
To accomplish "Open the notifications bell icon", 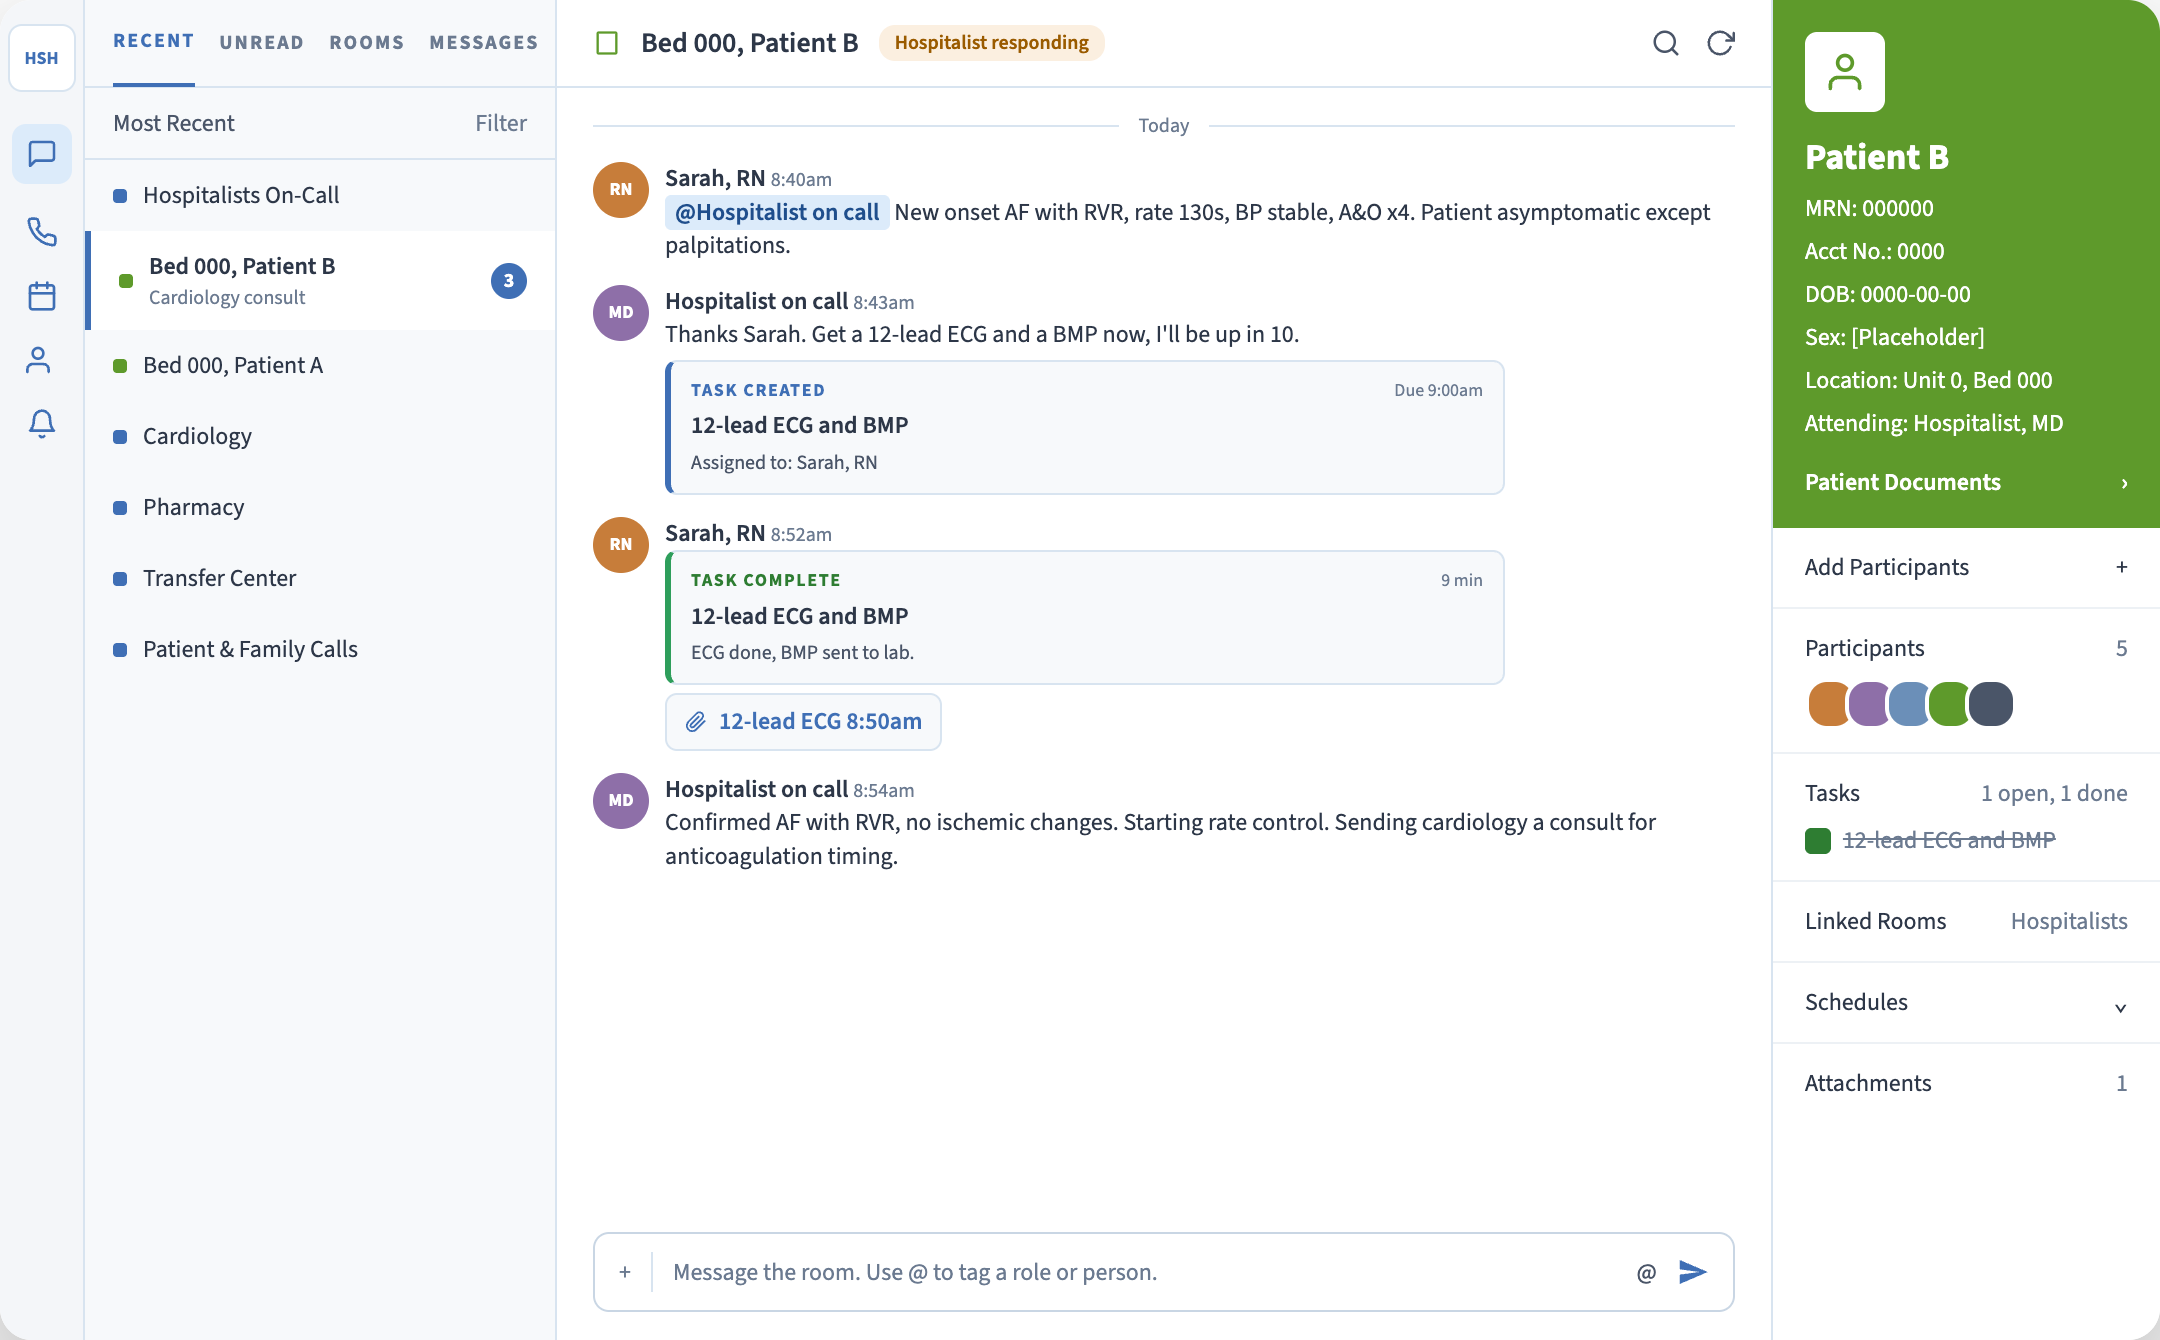I will [42, 424].
